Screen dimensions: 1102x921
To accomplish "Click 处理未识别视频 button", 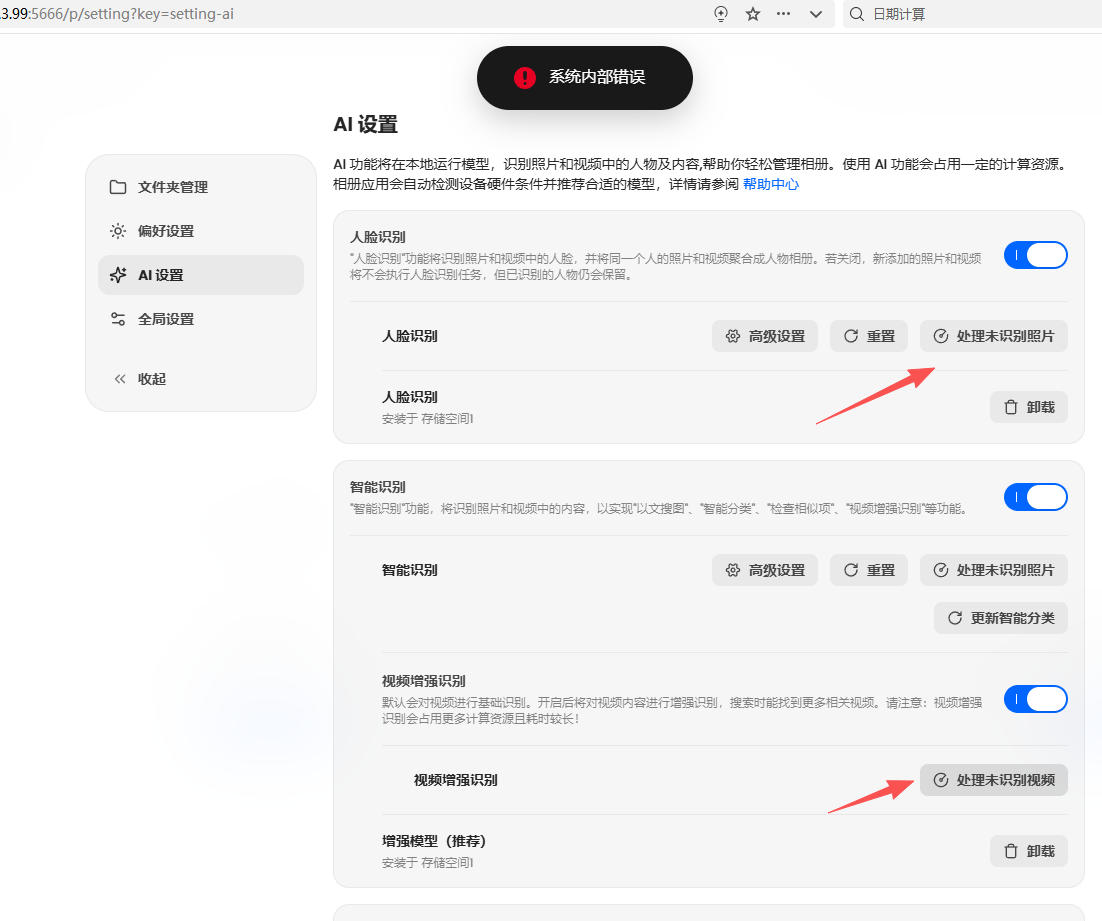I will [994, 780].
